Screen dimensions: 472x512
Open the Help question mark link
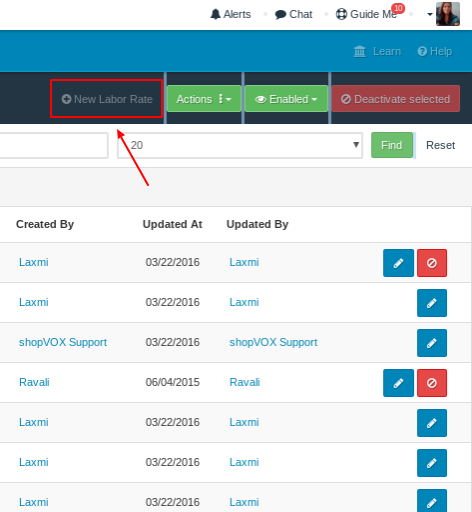point(435,51)
